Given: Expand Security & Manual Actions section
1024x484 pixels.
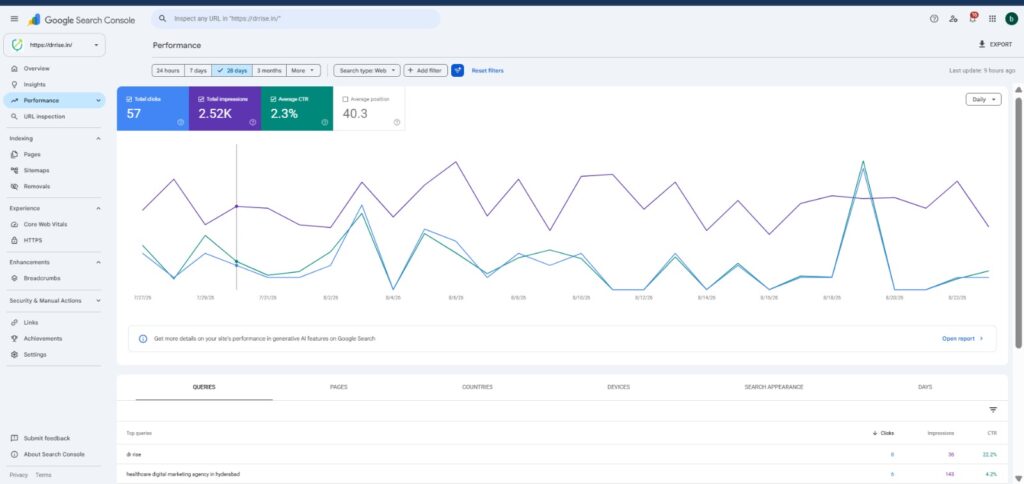Looking at the screenshot, I should coord(99,300).
